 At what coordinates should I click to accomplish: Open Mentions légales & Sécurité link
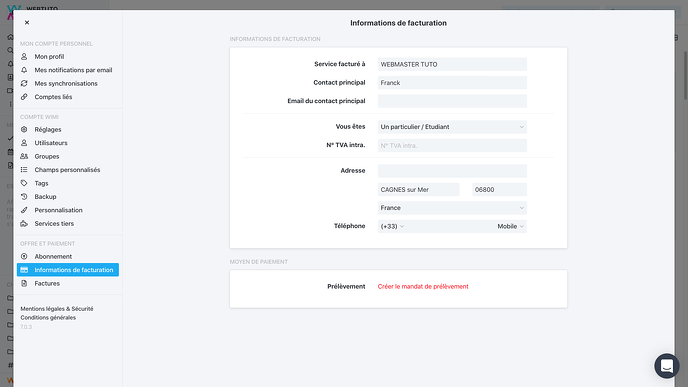[57, 309]
